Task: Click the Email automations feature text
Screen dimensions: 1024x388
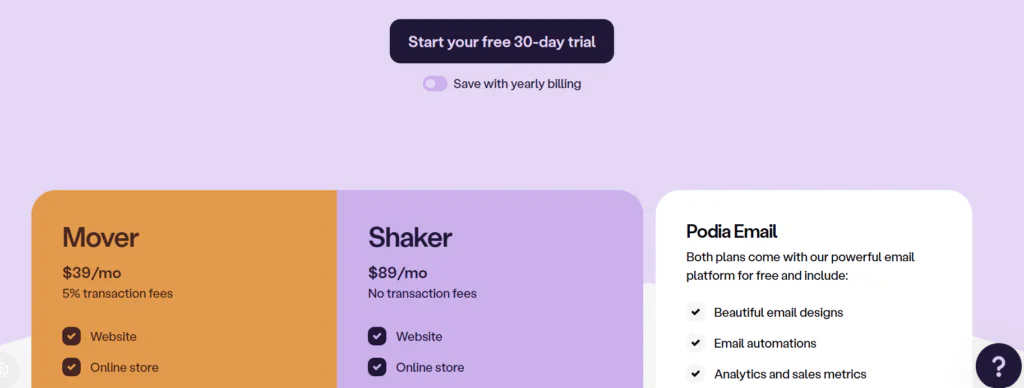Action: [x=765, y=344]
